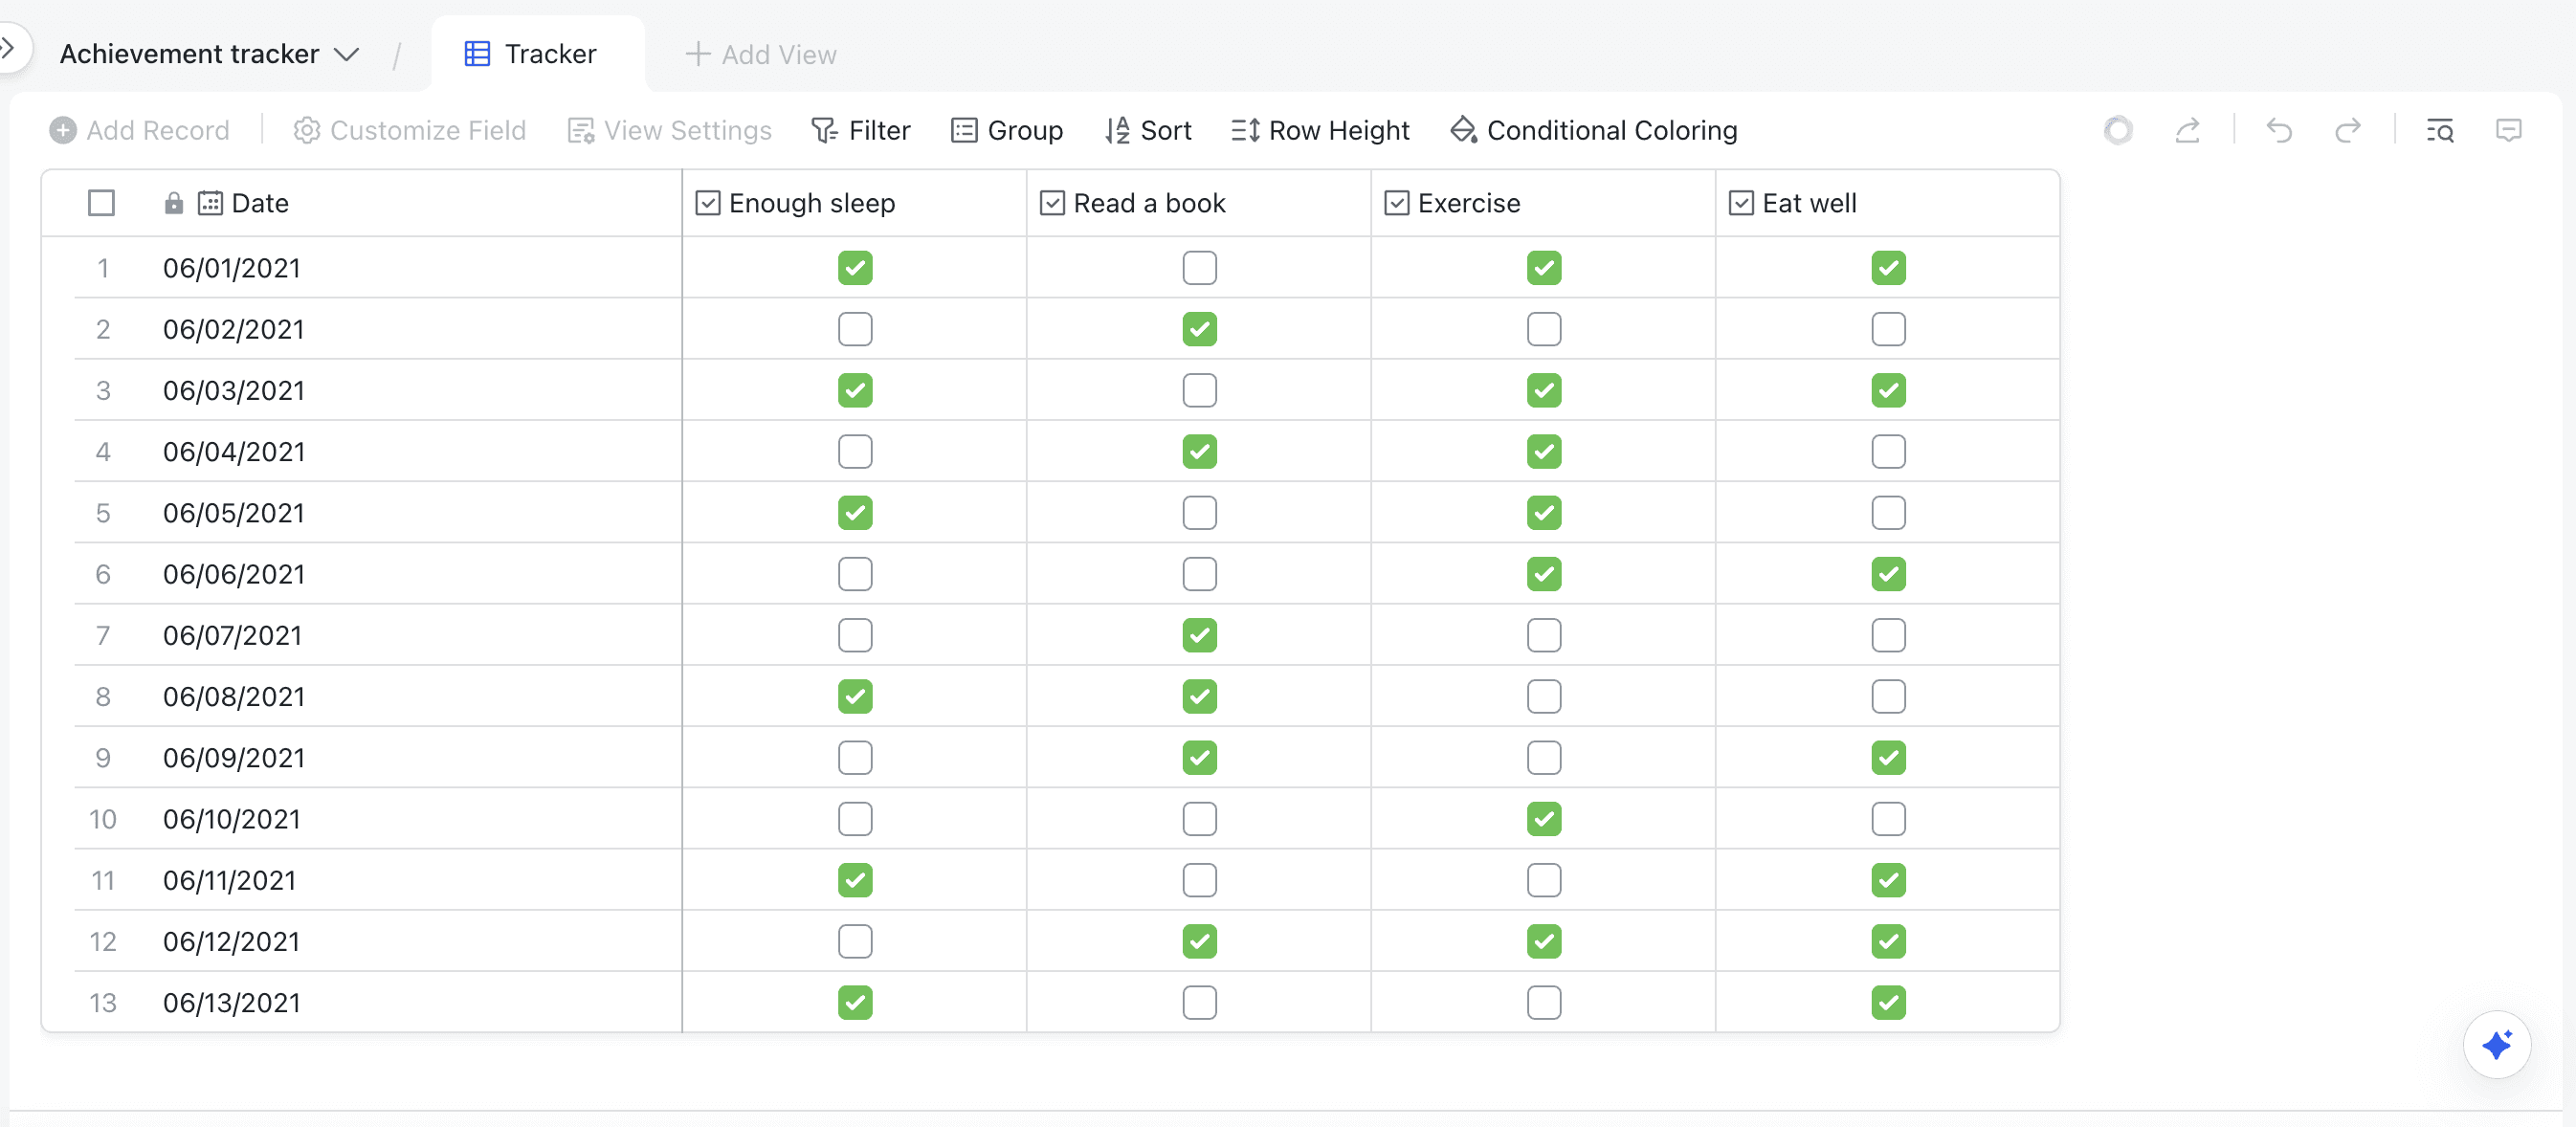The width and height of the screenshot is (2576, 1127).
Task: Click the circular sync status icon
Action: 2118,130
